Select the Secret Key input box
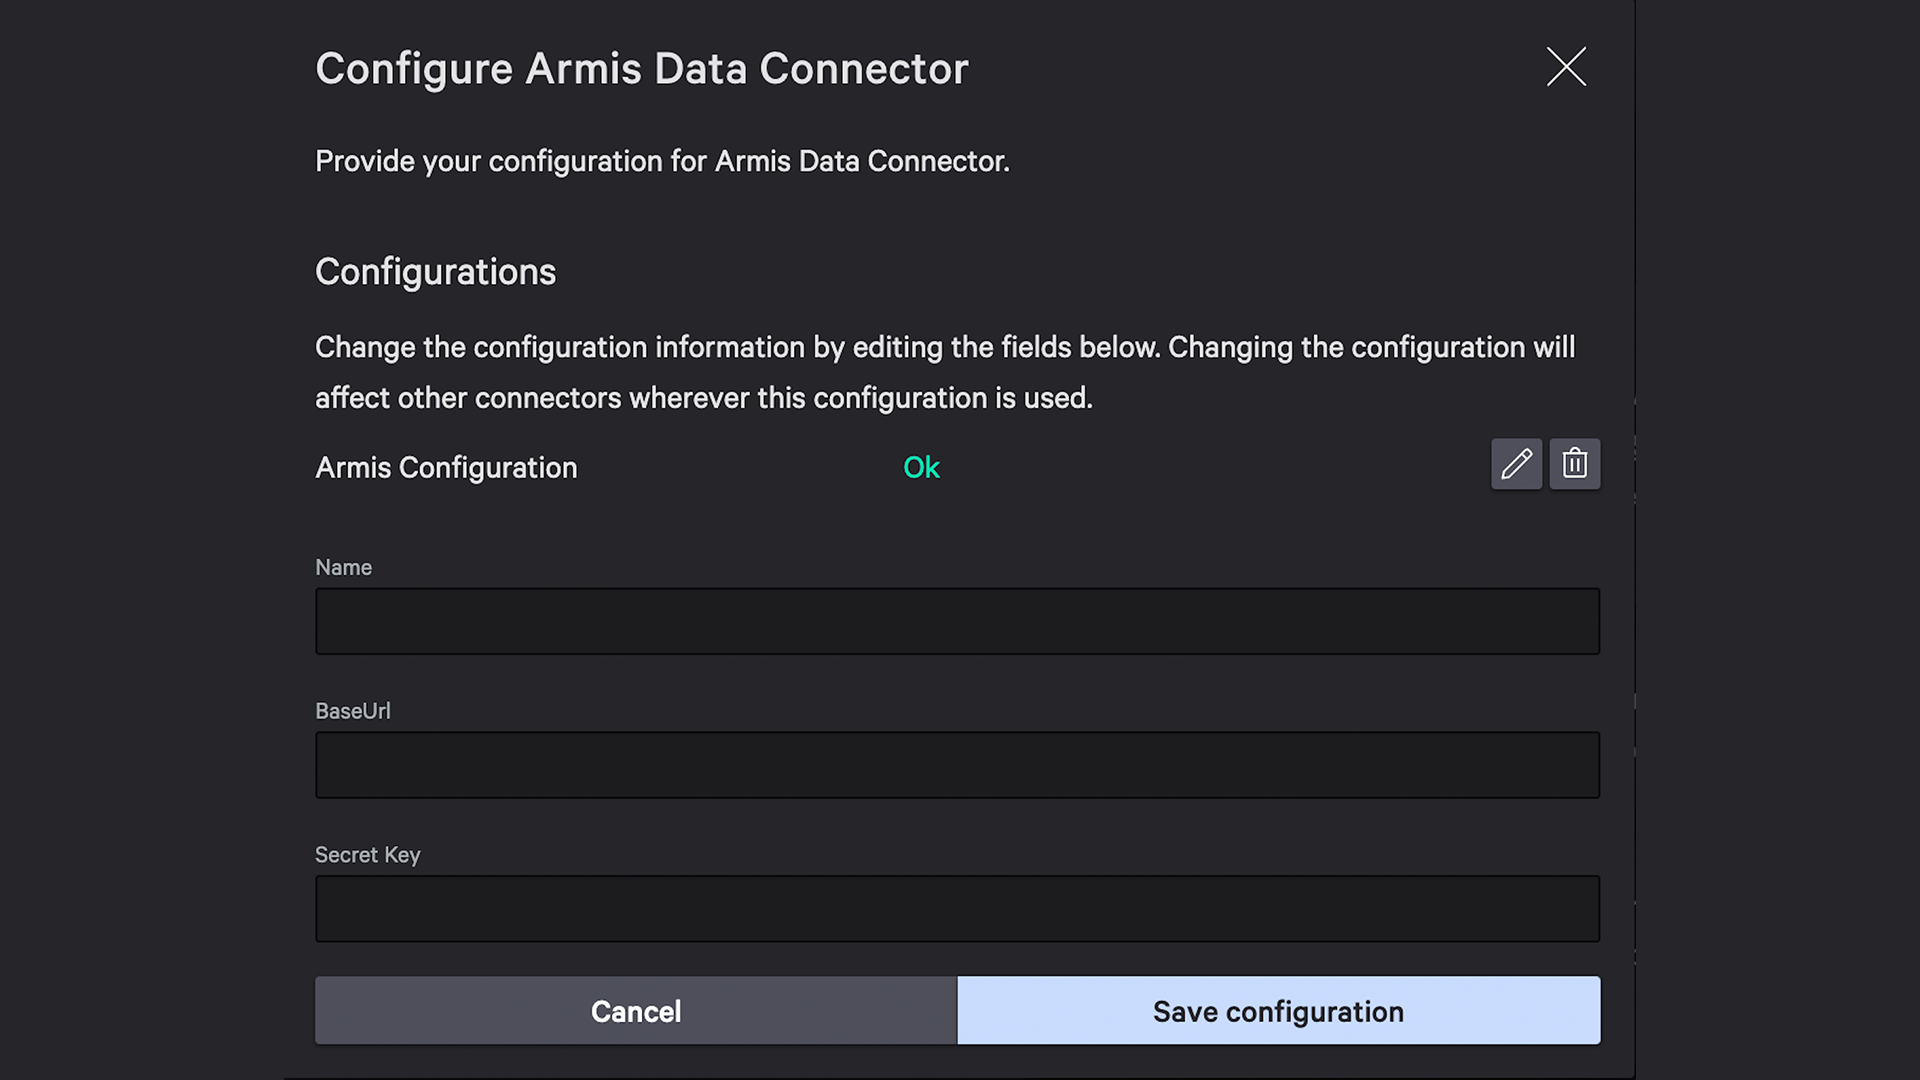Screen dimensions: 1920x1080 point(957,909)
